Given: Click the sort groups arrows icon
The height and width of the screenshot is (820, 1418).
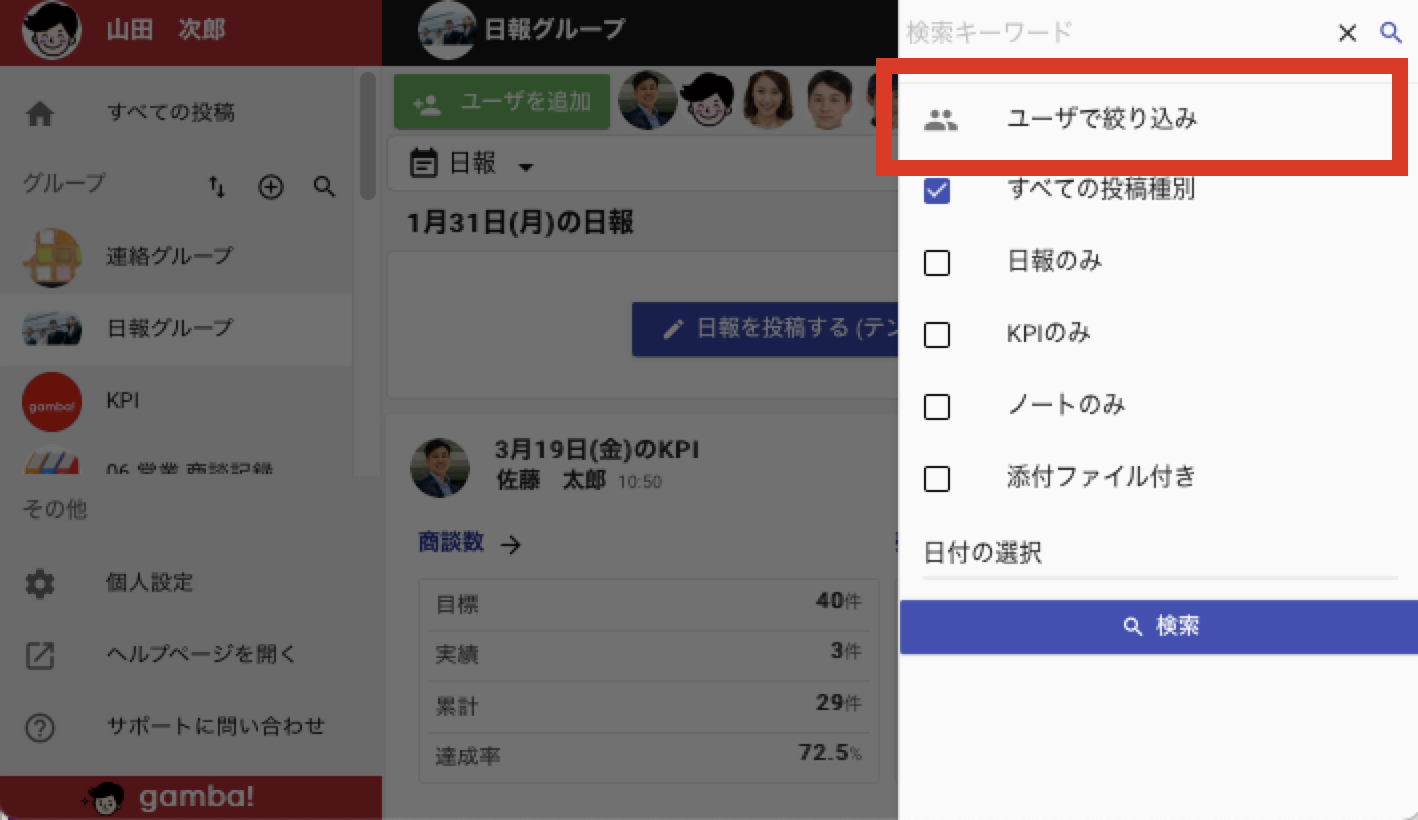Looking at the screenshot, I should point(217,187).
